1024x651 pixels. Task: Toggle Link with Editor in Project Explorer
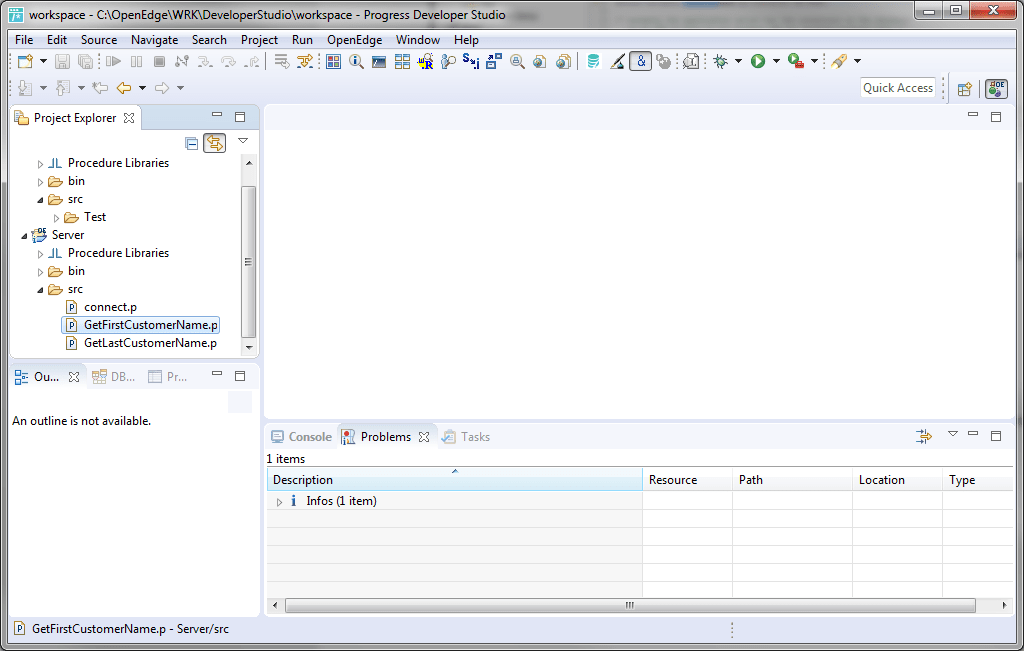pos(214,143)
